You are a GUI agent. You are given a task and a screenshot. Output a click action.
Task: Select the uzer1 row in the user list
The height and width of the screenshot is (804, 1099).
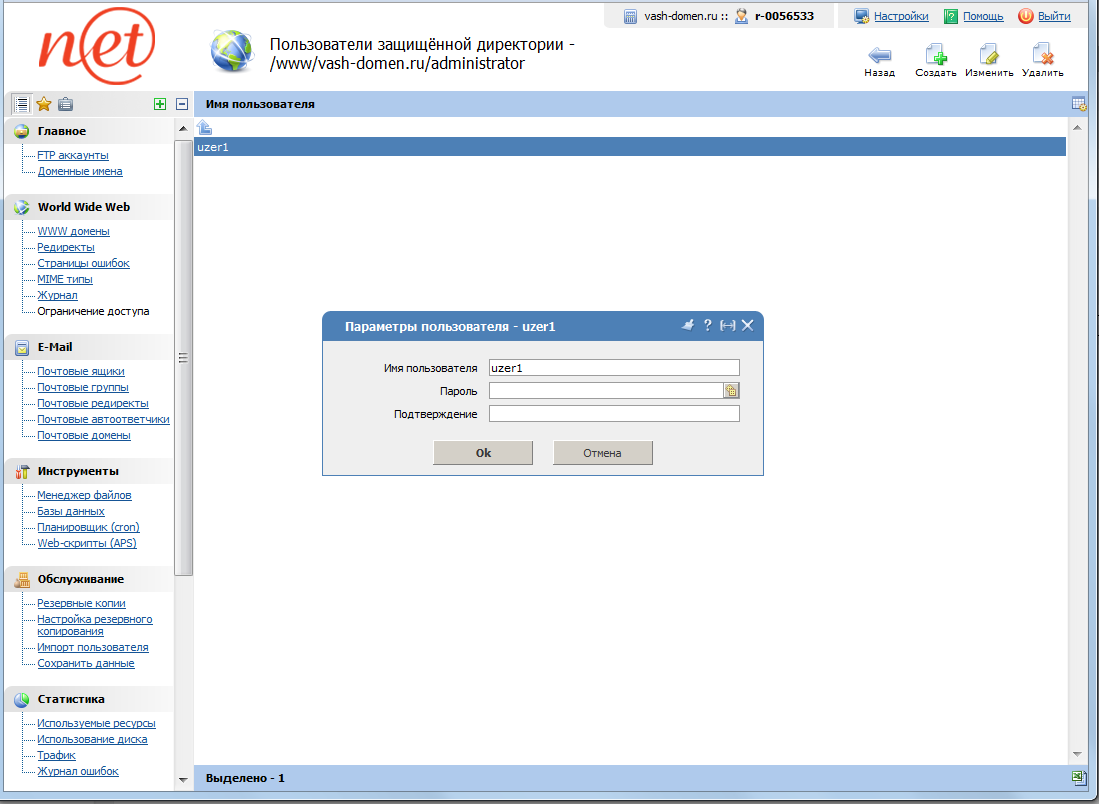pos(400,146)
